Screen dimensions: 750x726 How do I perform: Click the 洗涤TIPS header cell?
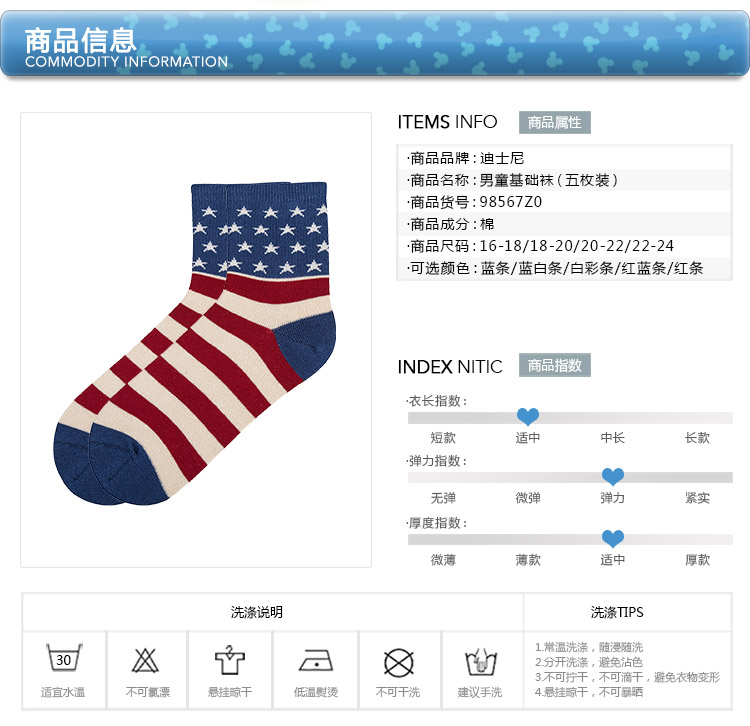click(617, 612)
